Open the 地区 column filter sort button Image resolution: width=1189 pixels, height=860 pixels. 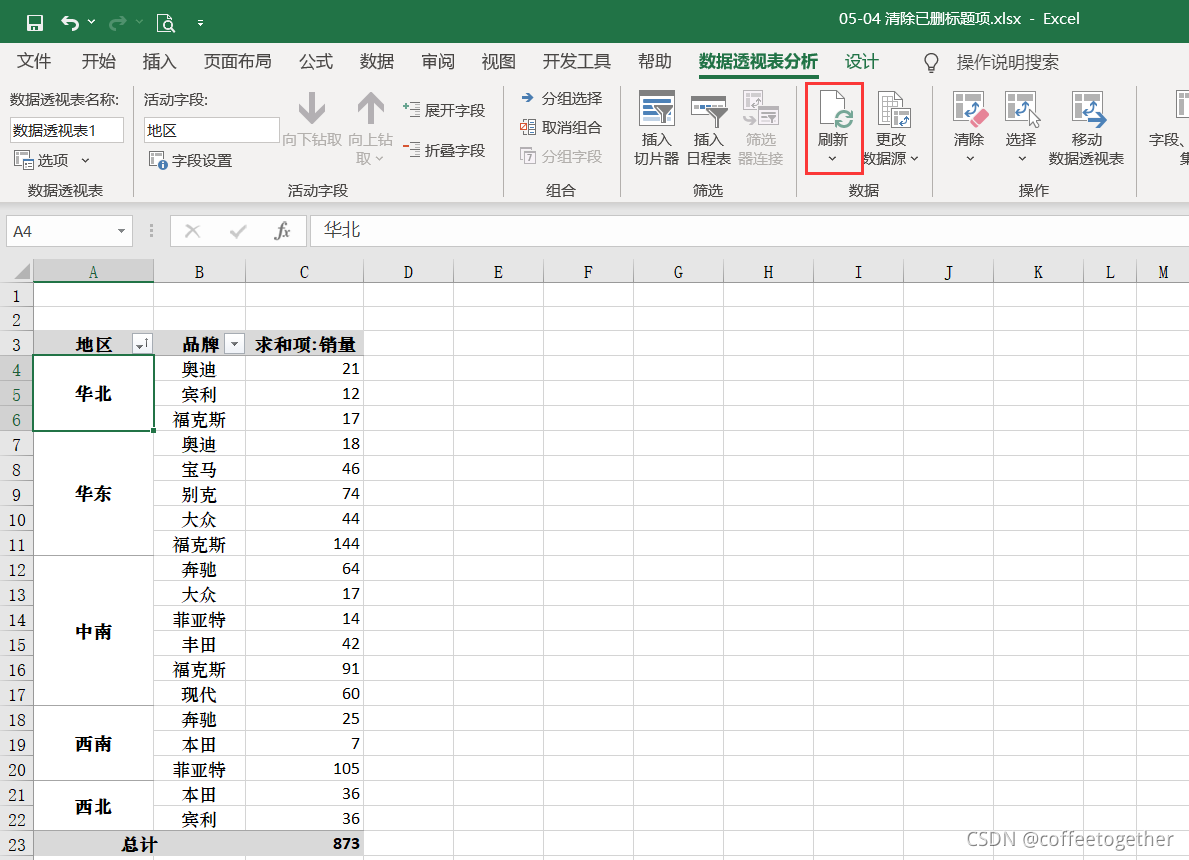(142, 344)
